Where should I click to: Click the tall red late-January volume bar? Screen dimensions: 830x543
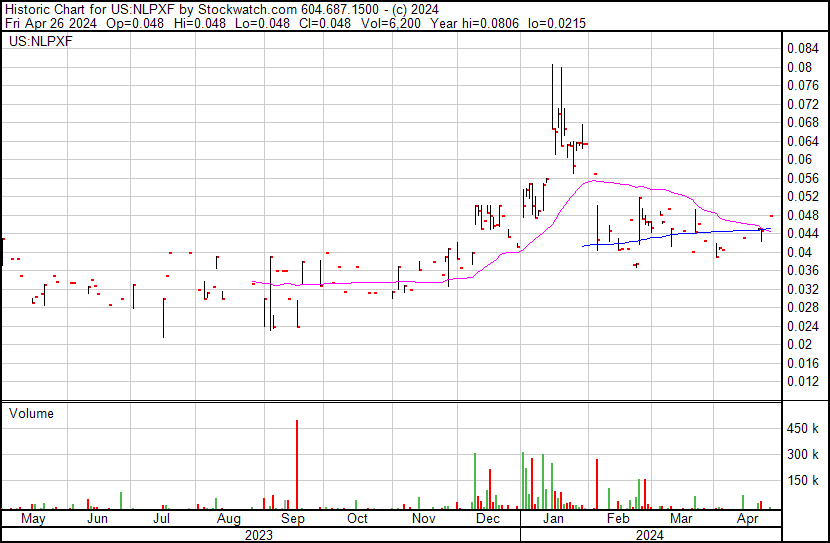point(597,484)
